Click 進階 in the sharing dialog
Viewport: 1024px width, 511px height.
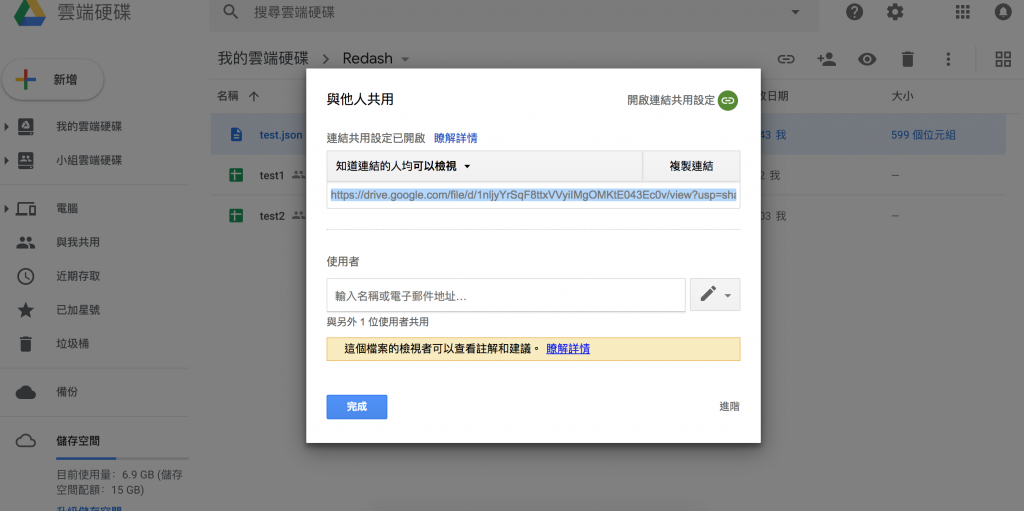tap(729, 406)
